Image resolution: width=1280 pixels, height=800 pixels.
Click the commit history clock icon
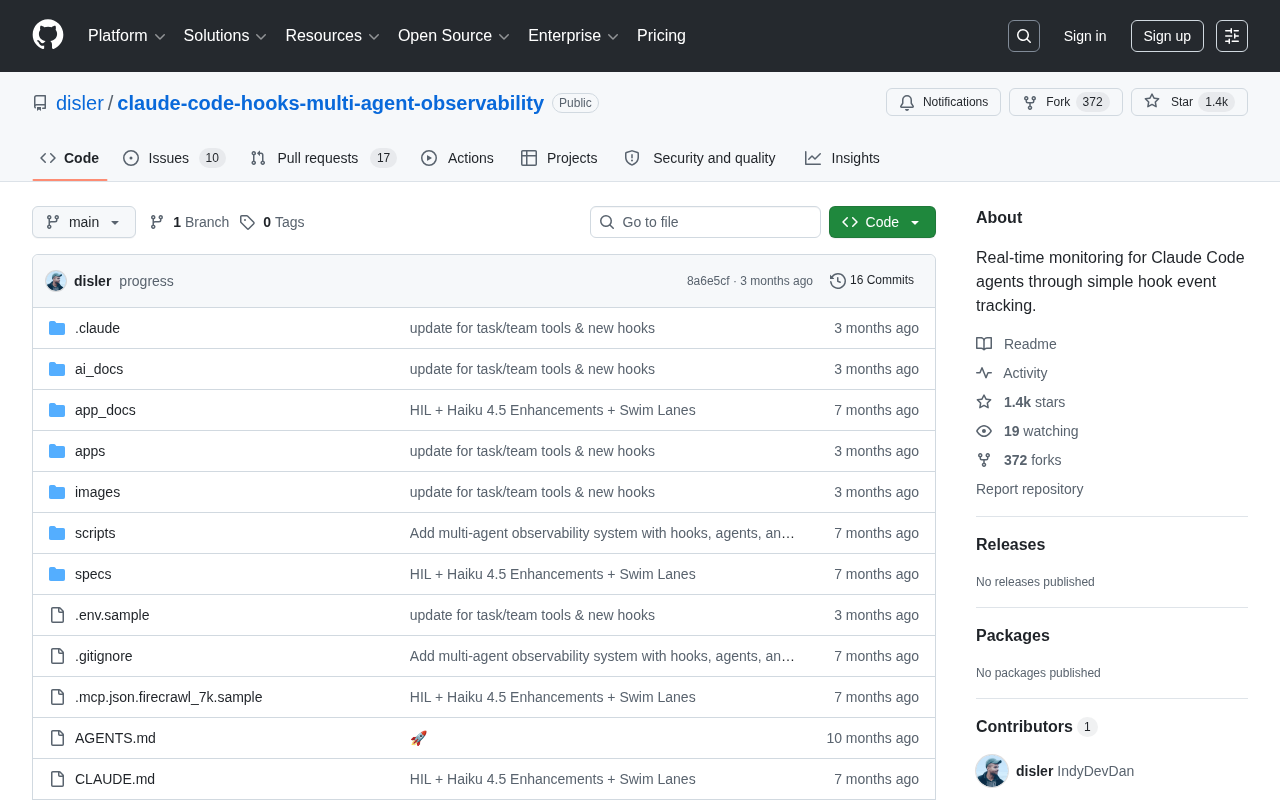pyautogui.click(x=838, y=281)
